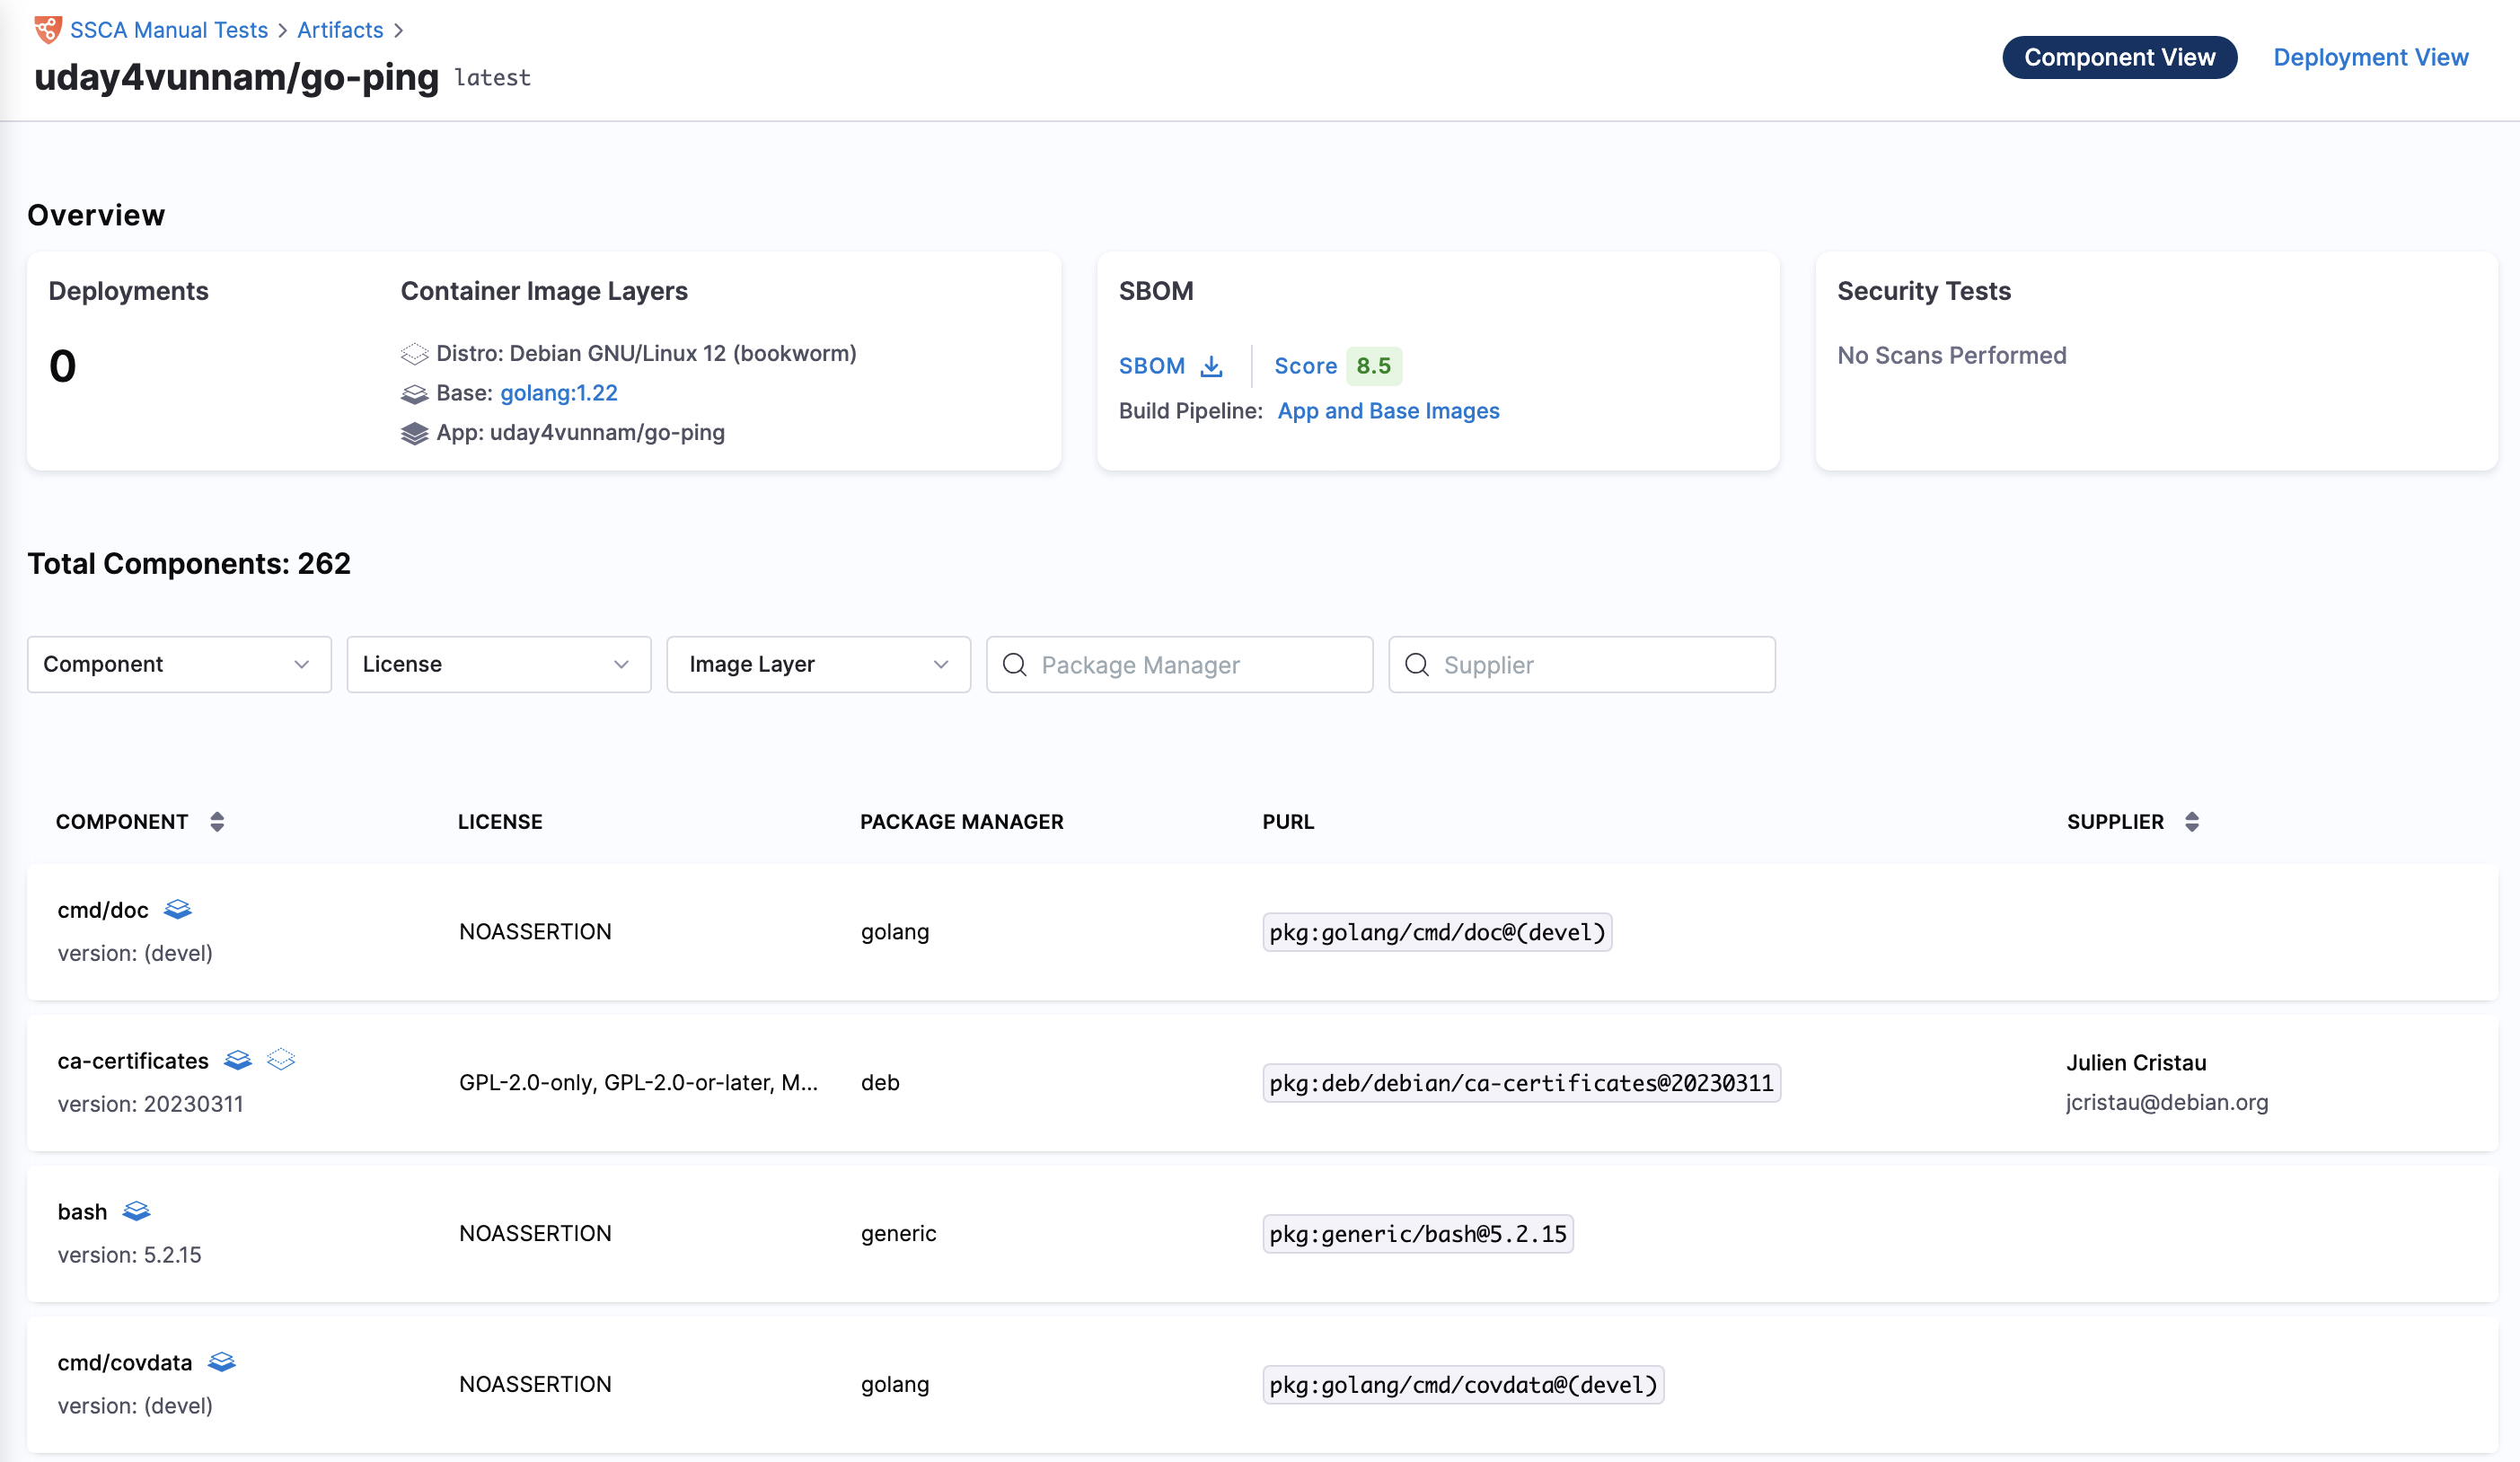The width and height of the screenshot is (2520, 1462).
Task: Click the solid layer icon beside ca-certificates
Action: click(x=238, y=1060)
